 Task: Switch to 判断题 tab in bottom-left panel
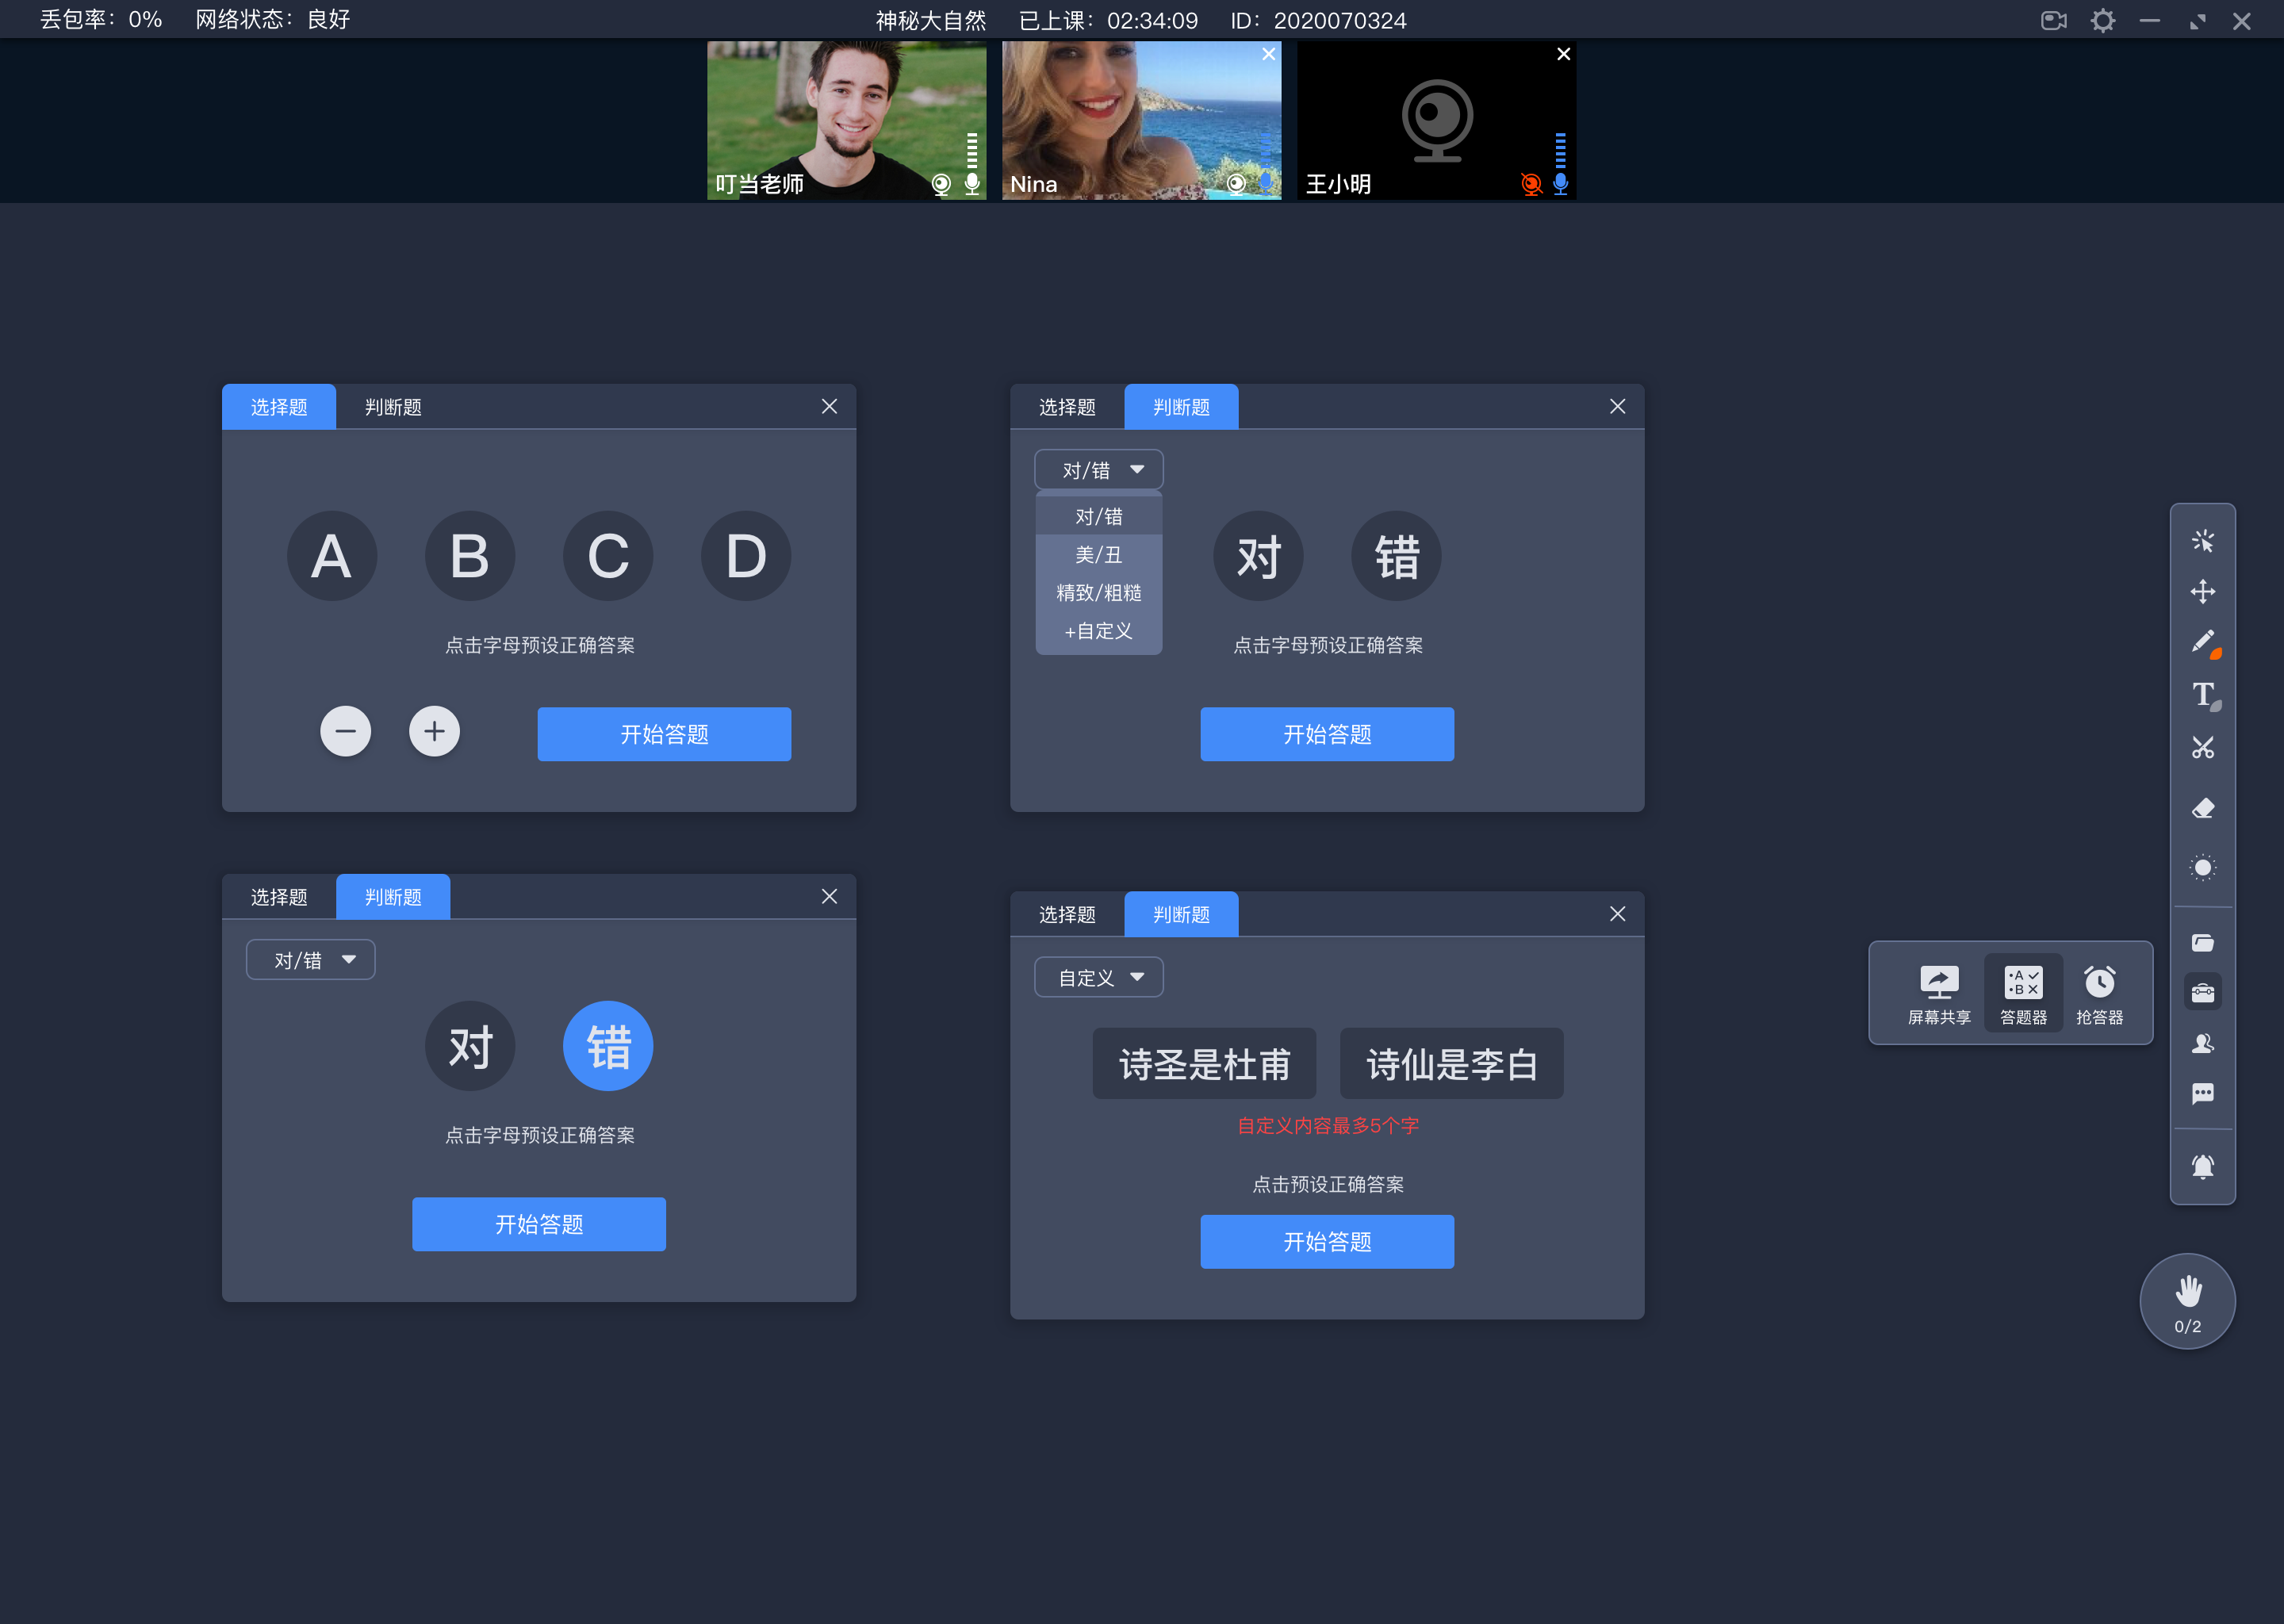coord(392,896)
